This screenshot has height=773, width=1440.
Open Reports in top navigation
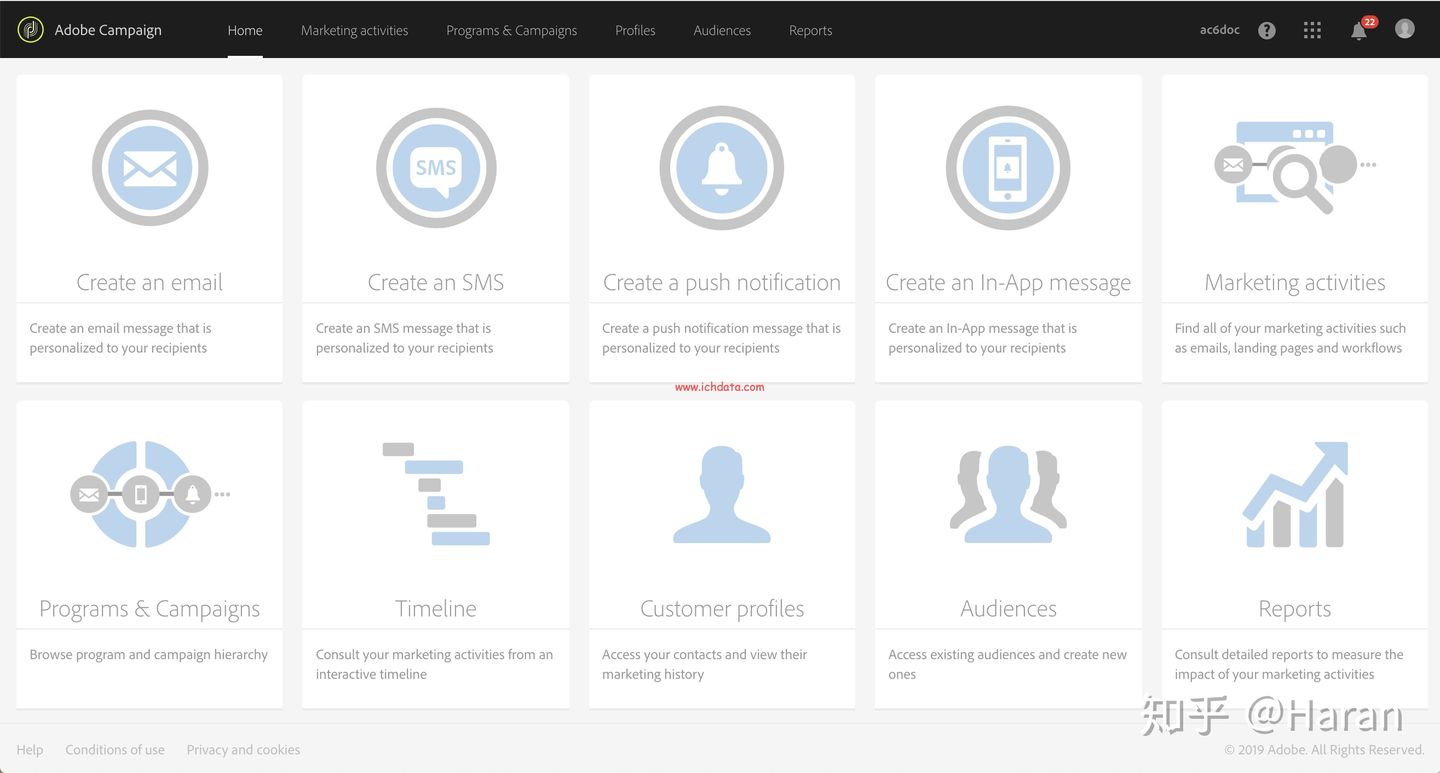[810, 30]
